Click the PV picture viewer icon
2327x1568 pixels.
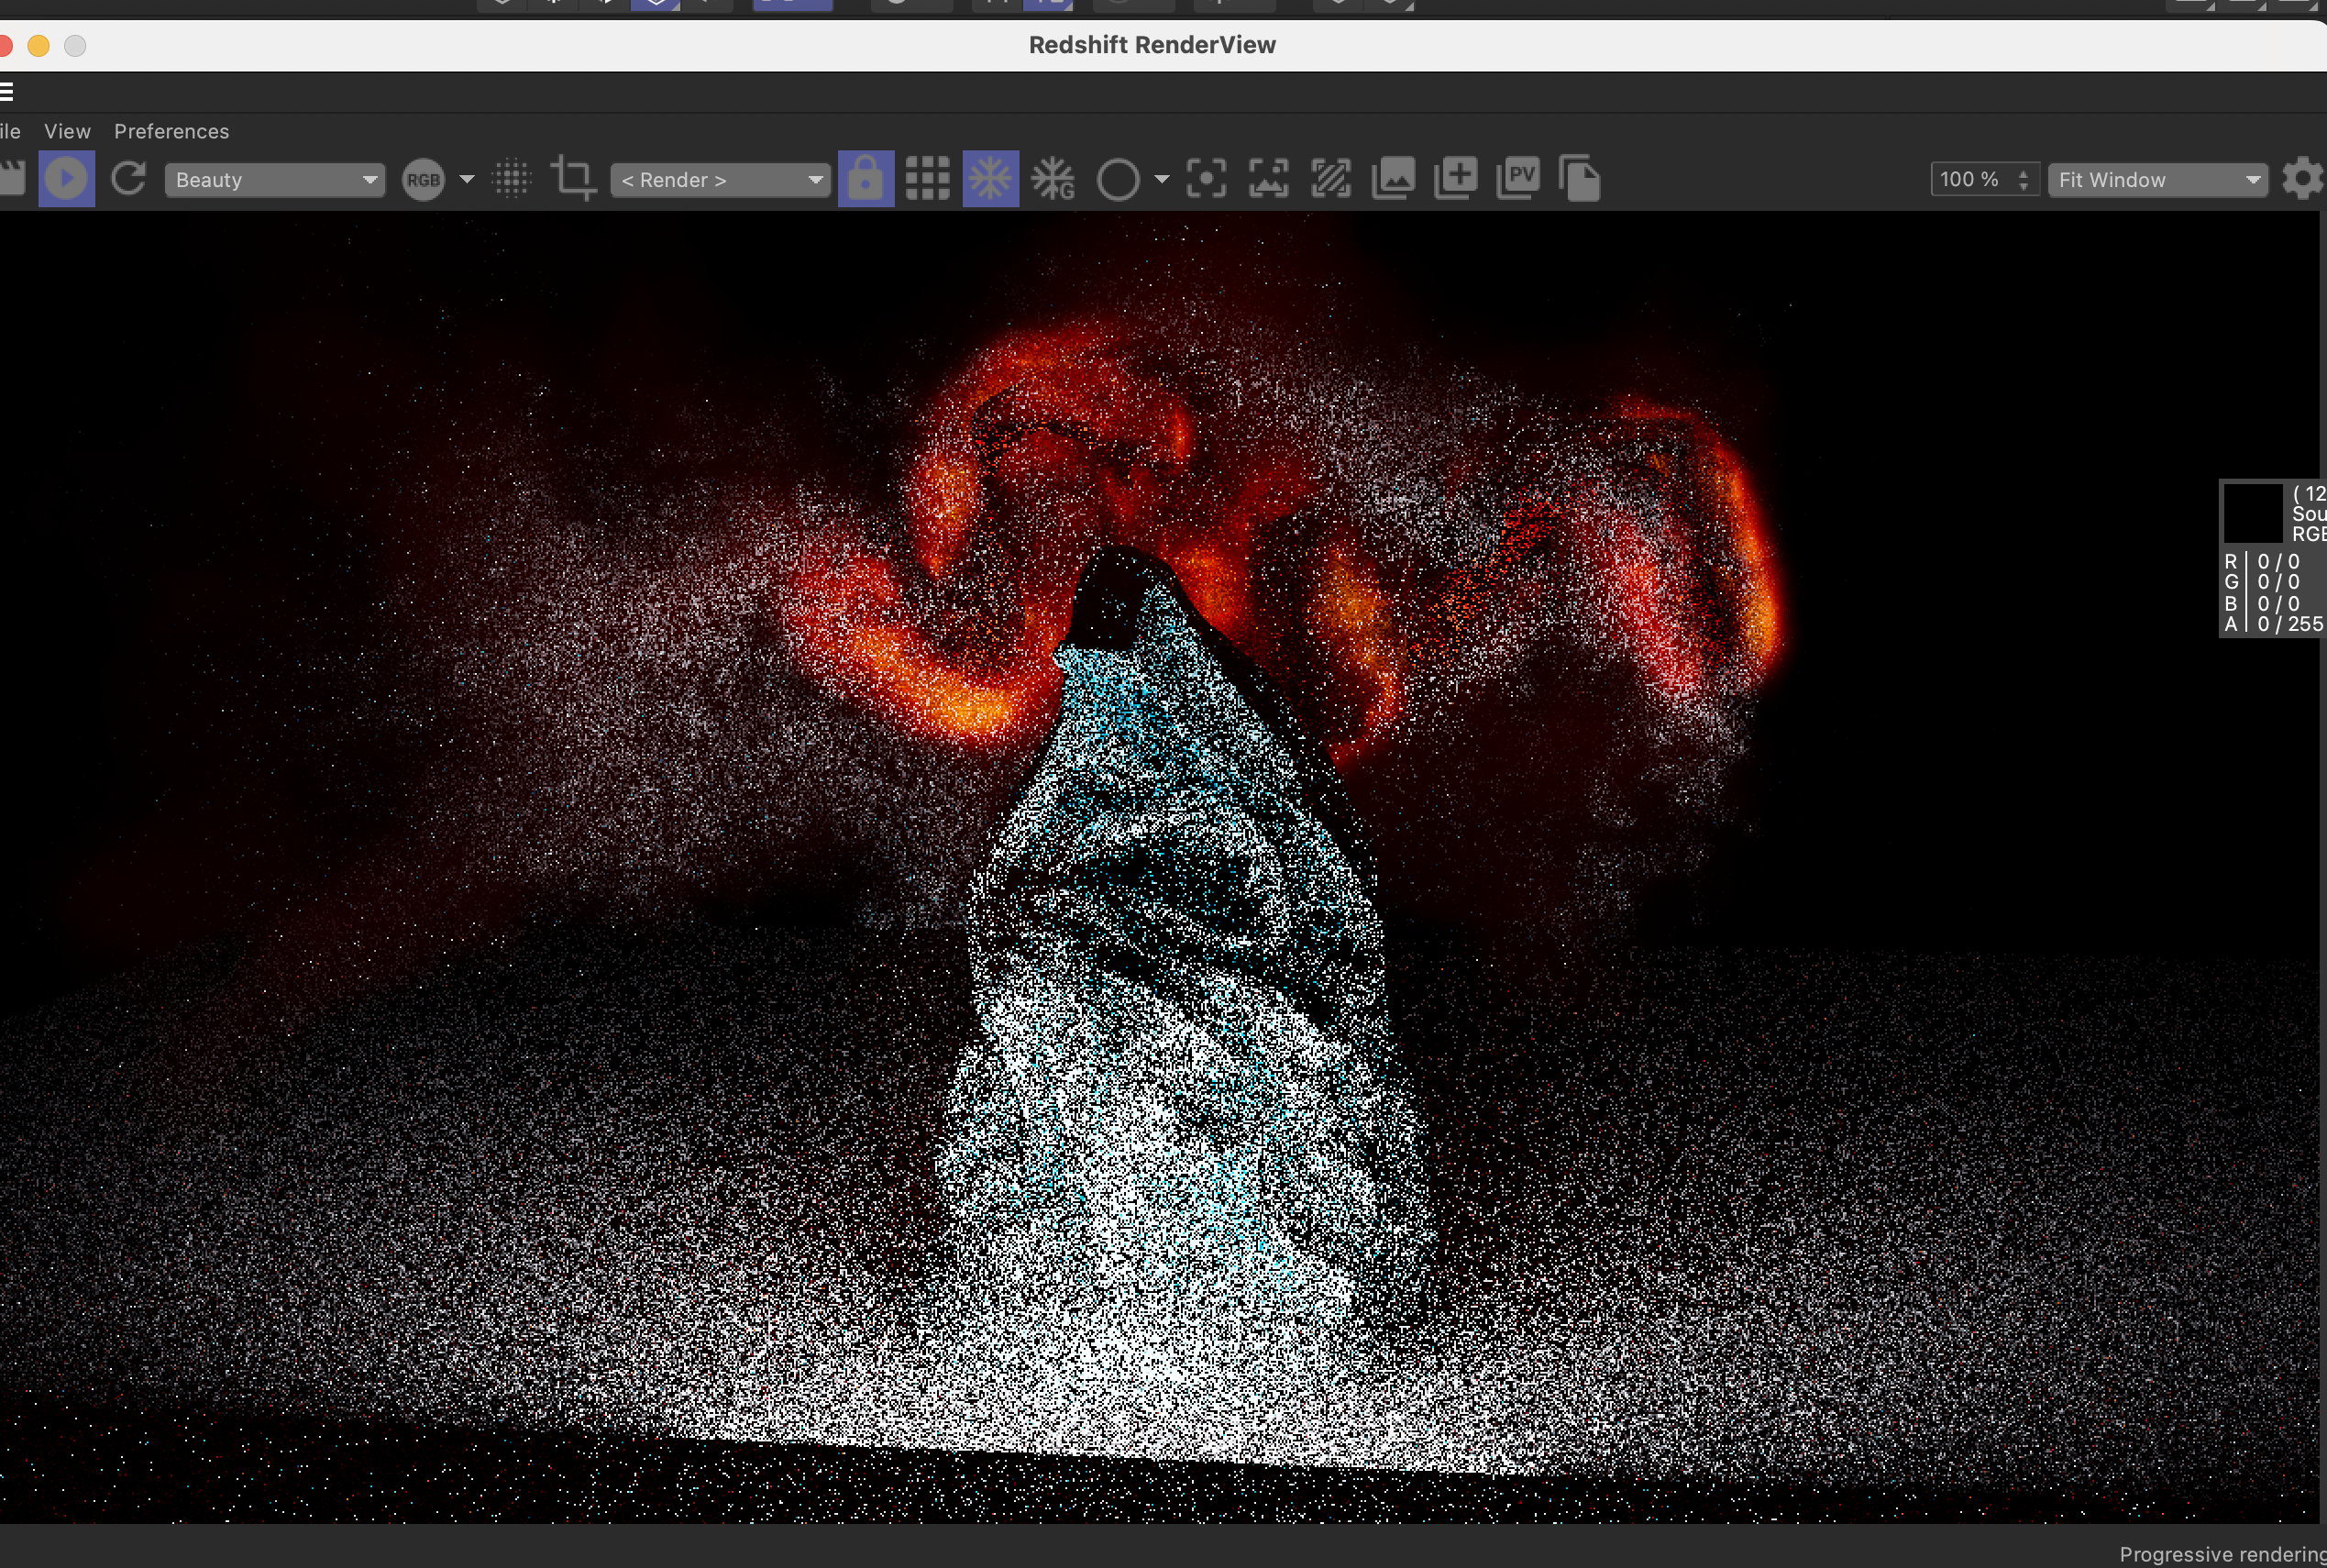coord(1518,179)
